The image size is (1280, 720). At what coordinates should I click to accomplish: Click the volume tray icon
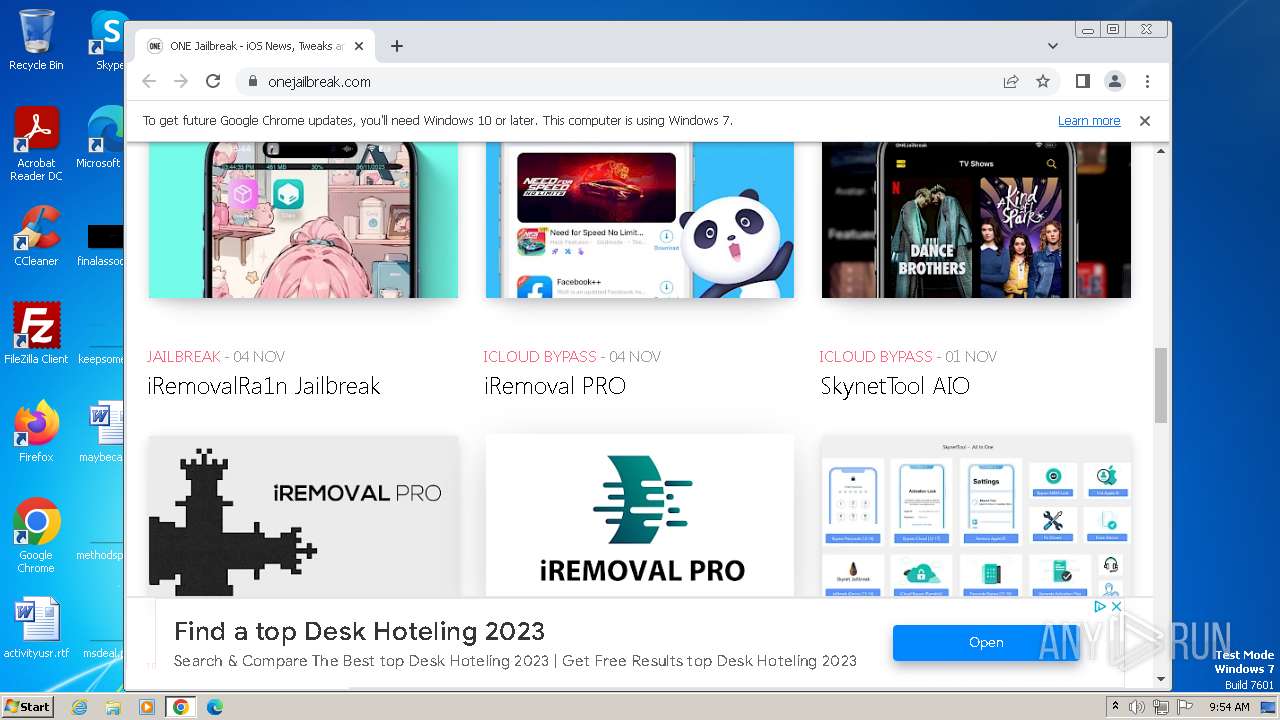pyautogui.click(x=1137, y=707)
